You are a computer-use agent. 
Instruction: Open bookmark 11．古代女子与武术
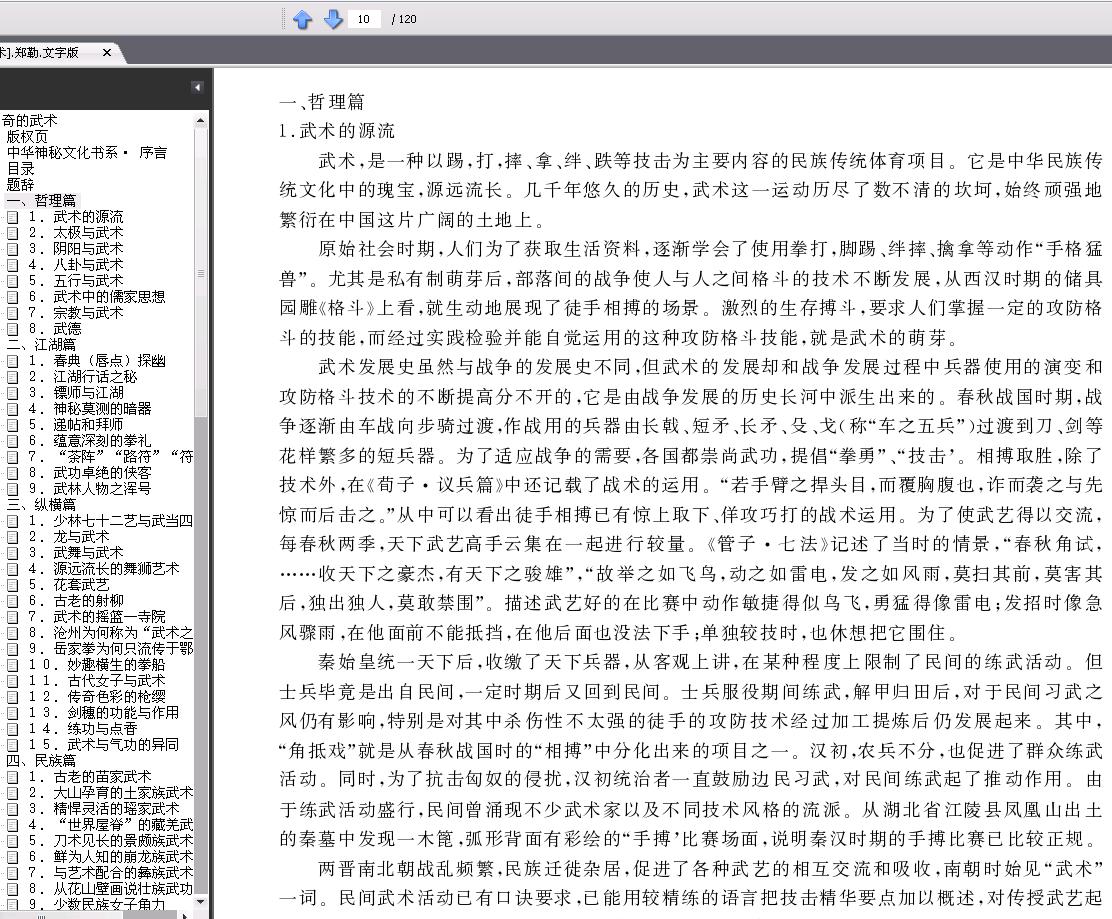tap(97, 681)
